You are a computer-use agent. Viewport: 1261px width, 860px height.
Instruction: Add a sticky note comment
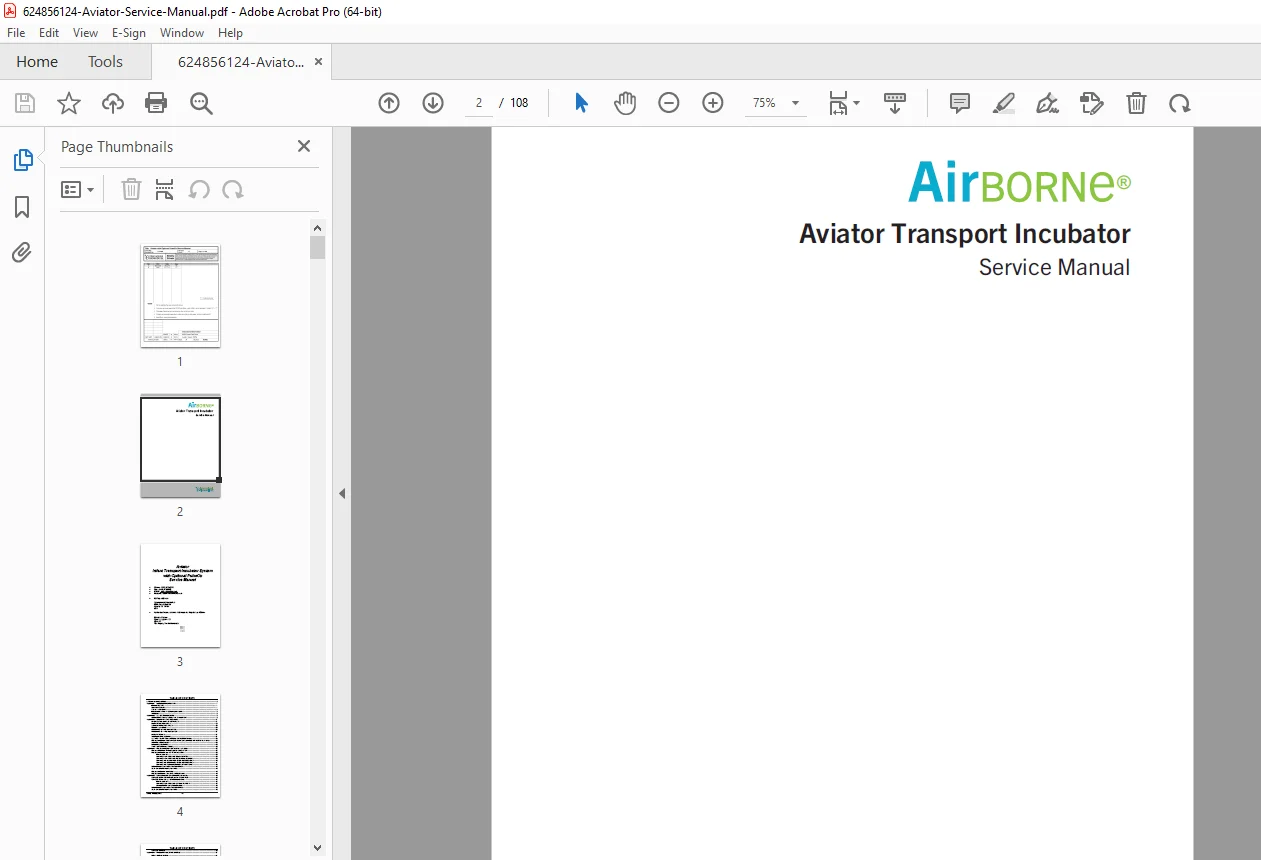(960, 103)
